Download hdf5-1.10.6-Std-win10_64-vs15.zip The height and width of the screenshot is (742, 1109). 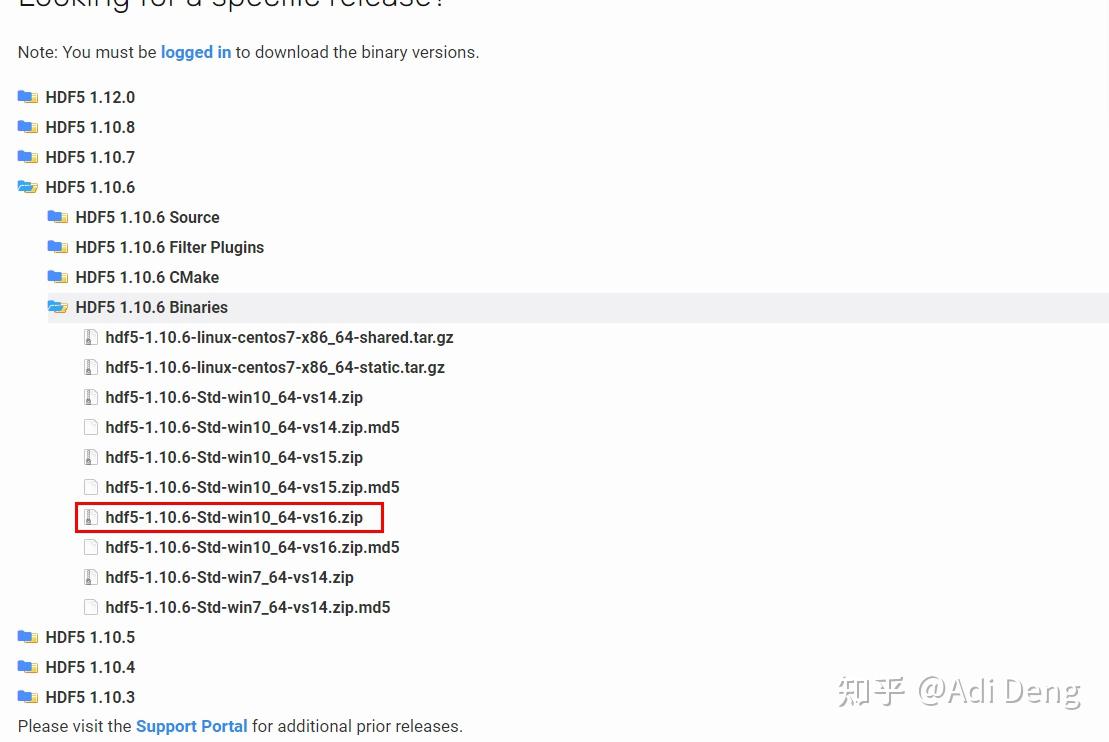(234, 457)
